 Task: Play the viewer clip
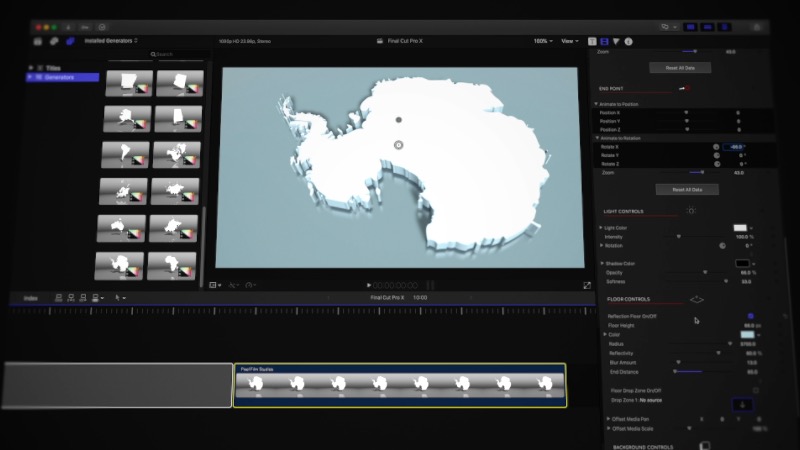[368, 285]
